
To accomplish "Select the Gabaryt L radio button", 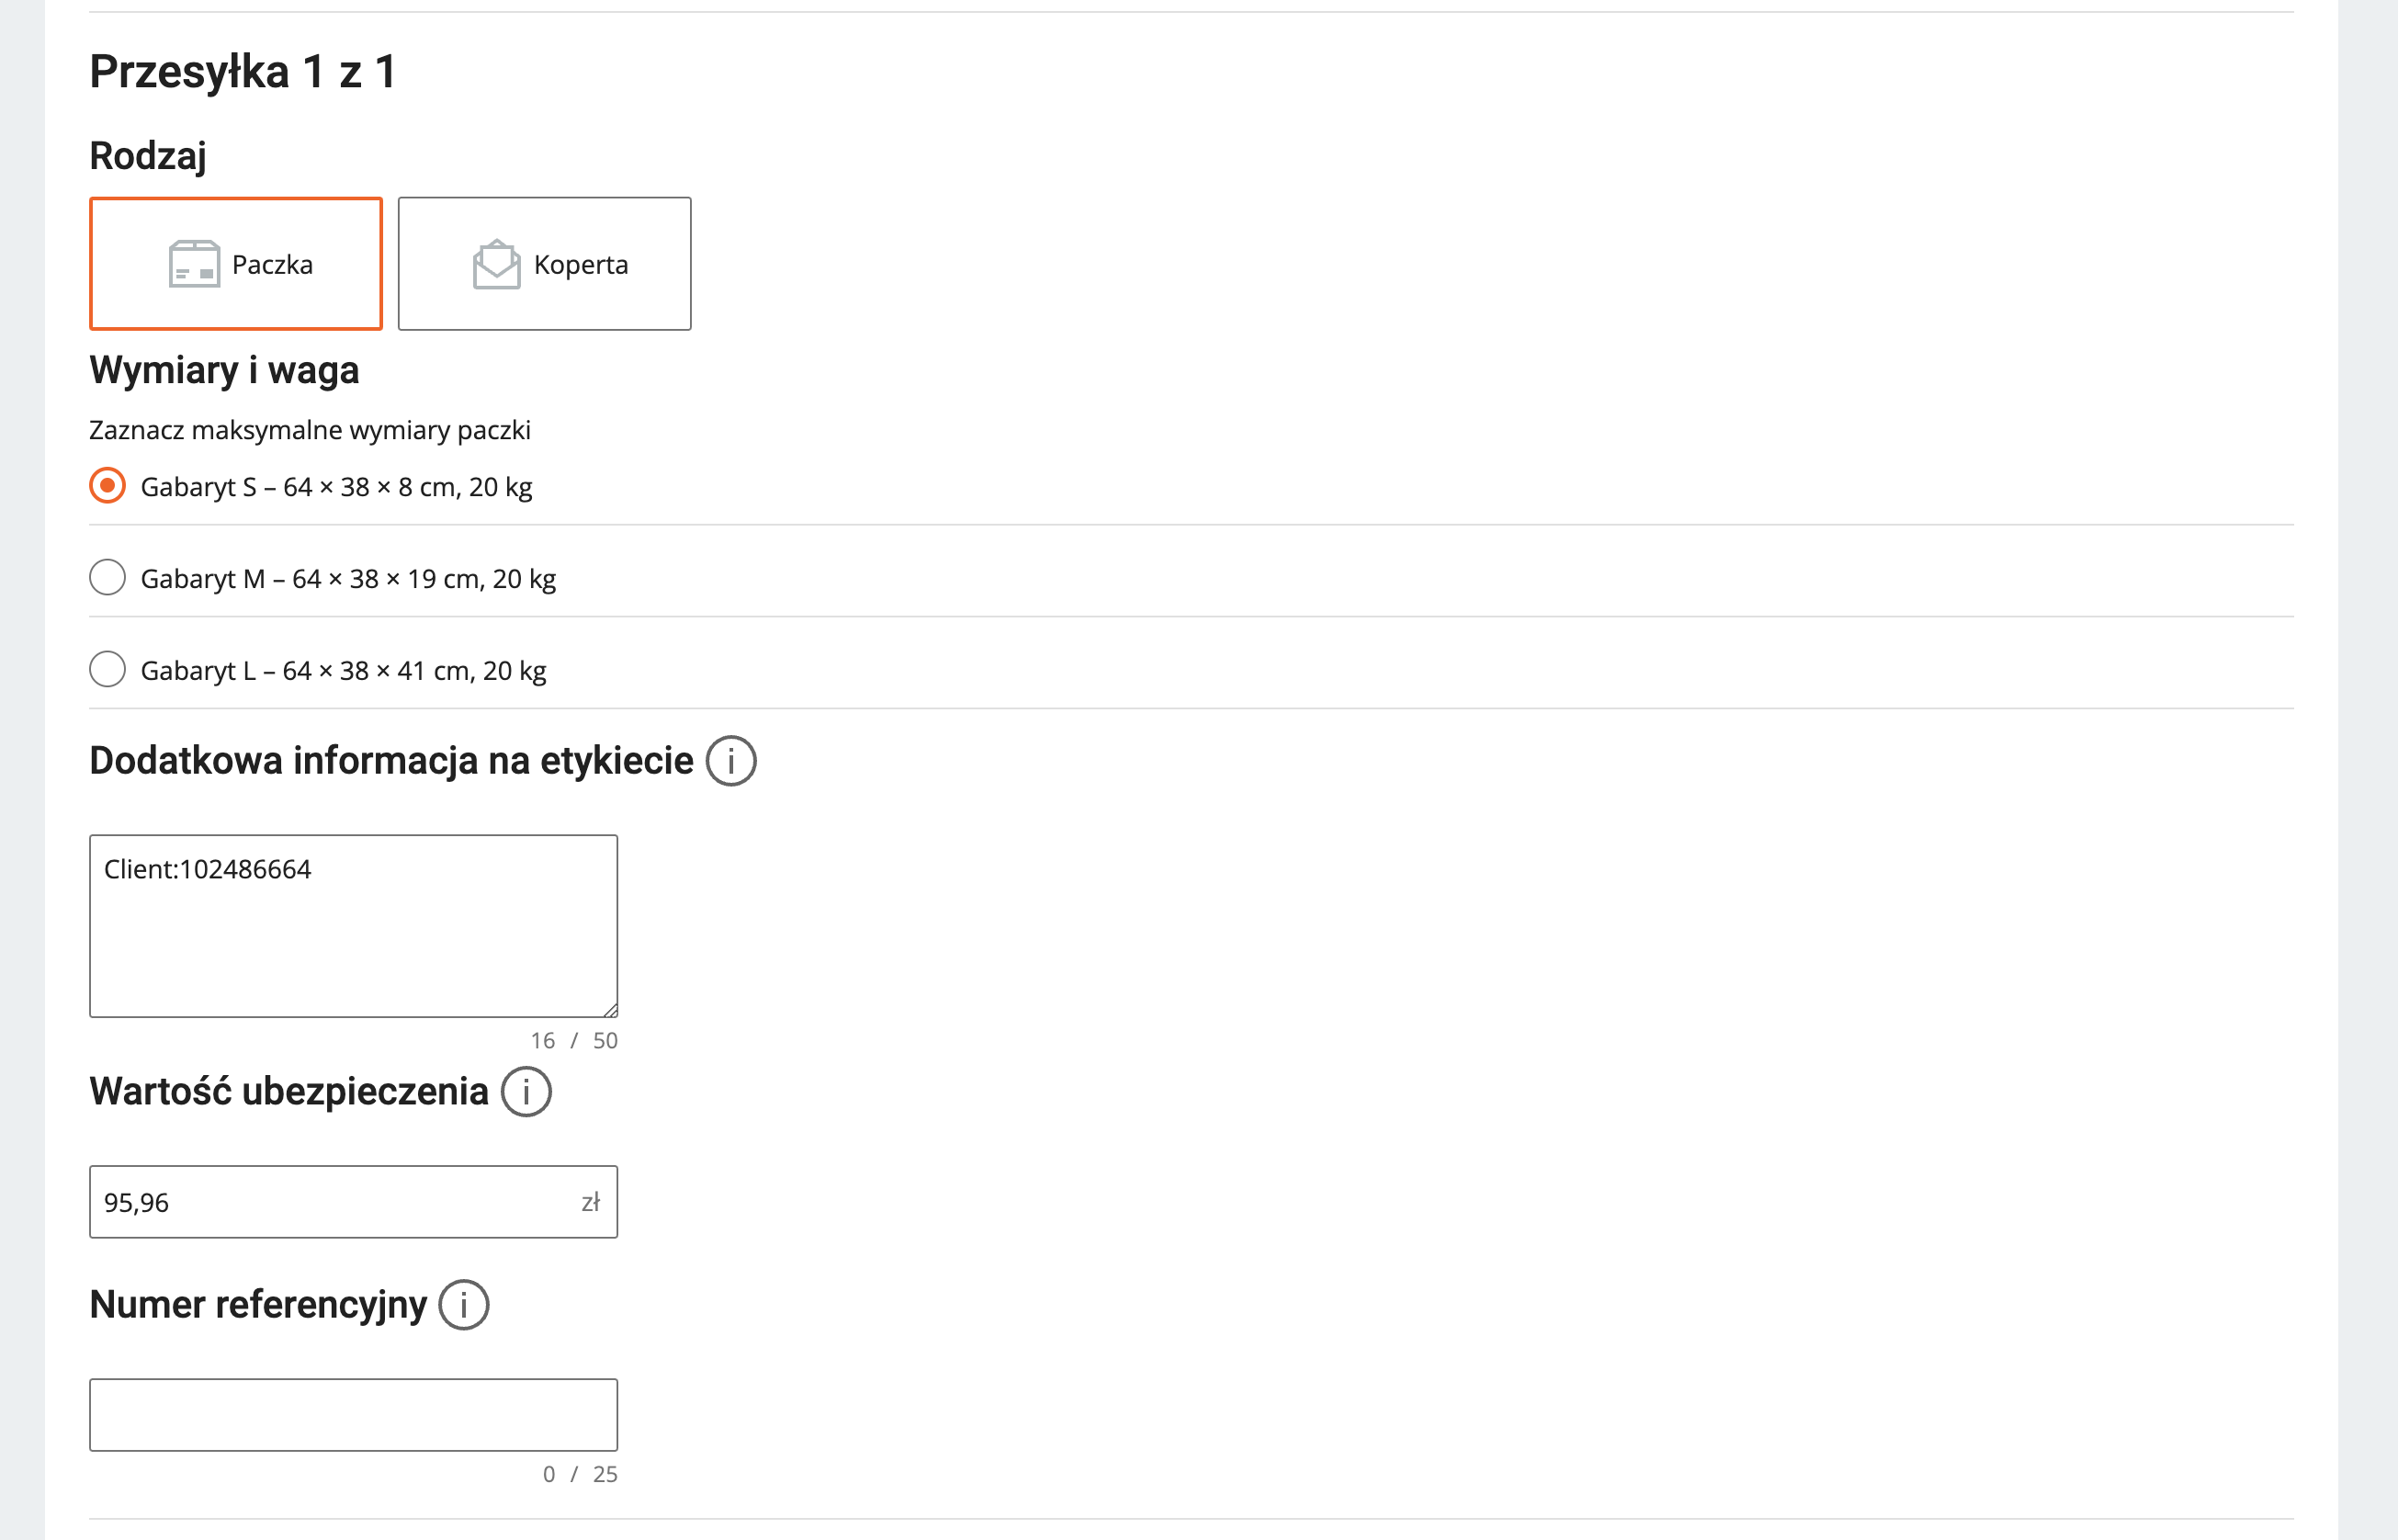I will point(107,669).
